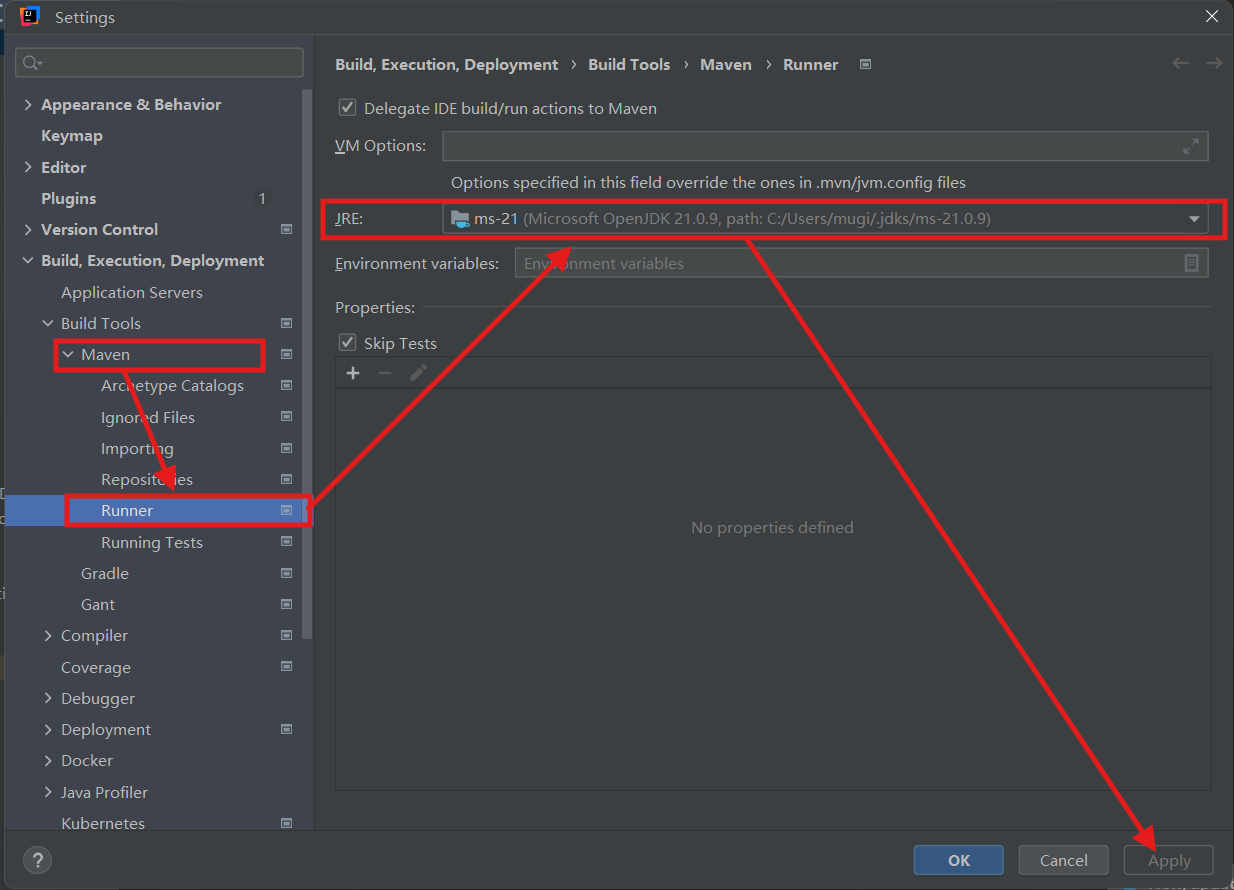Open the settings help question mark button

[37, 860]
